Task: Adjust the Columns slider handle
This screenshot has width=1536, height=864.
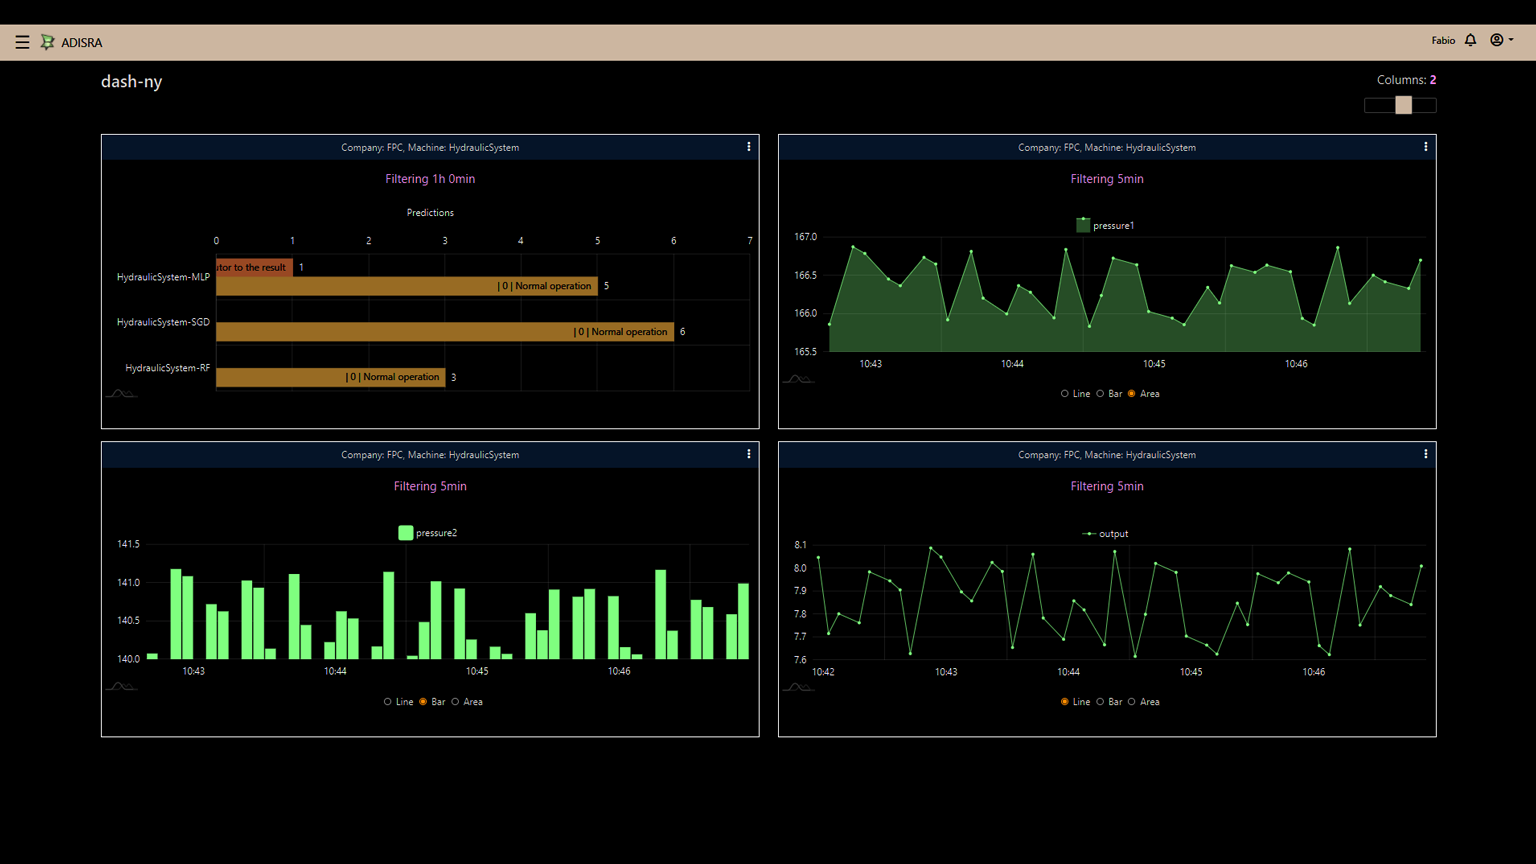Action: coord(1403,105)
